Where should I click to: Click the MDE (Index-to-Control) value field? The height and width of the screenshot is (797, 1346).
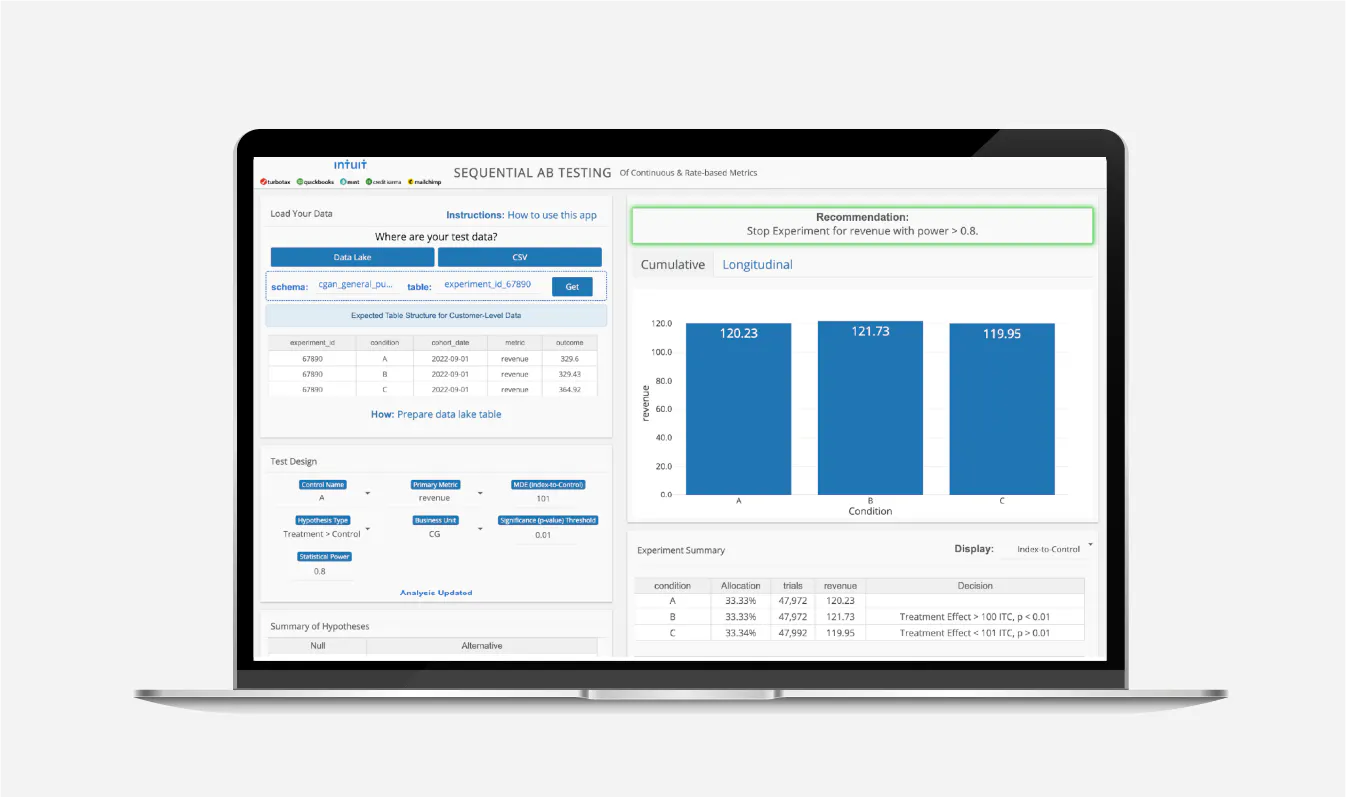543,498
